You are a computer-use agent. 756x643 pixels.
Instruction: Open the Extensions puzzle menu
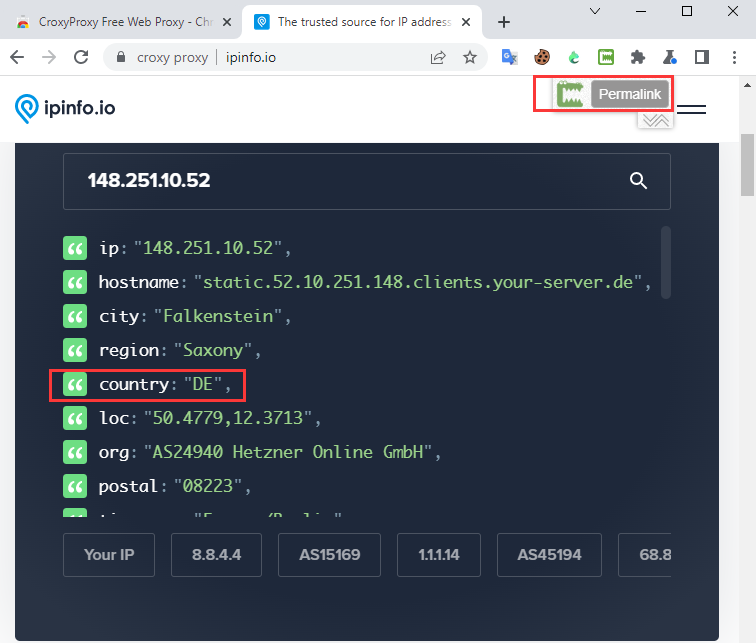click(x=638, y=57)
